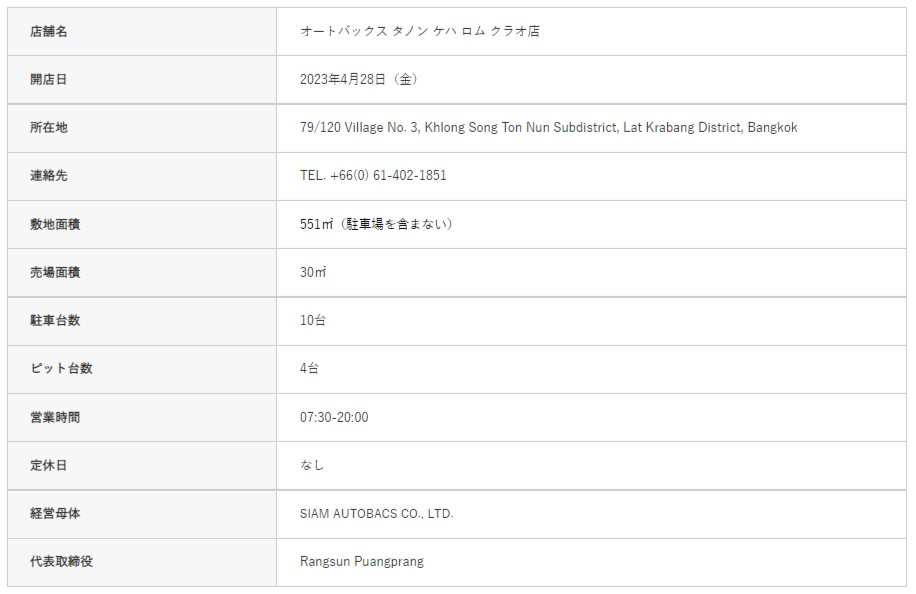Click the 30㎡ sales floor value
Image resolution: width=916 pixels, height=594 pixels.
(x=313, y=272)
